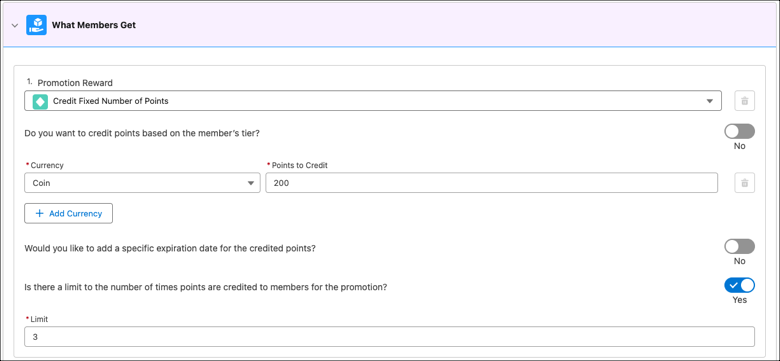This screenshot has width=780, height=361.
Task: Click the plus icon in Add Currency
Action: click(40, 213)
